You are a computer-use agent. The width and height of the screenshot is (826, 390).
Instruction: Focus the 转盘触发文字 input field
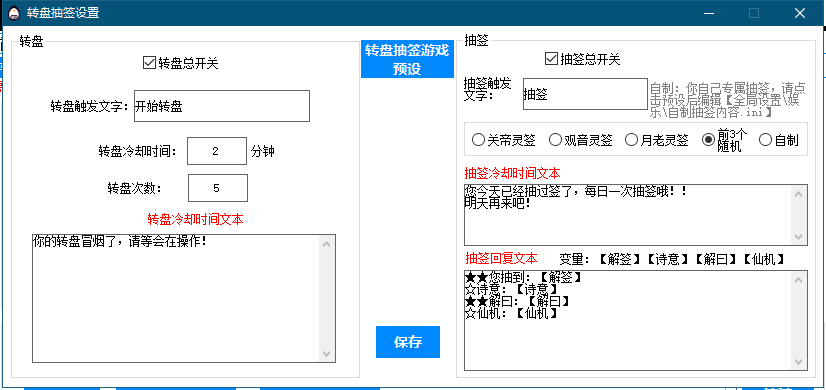tap(222, 106)
